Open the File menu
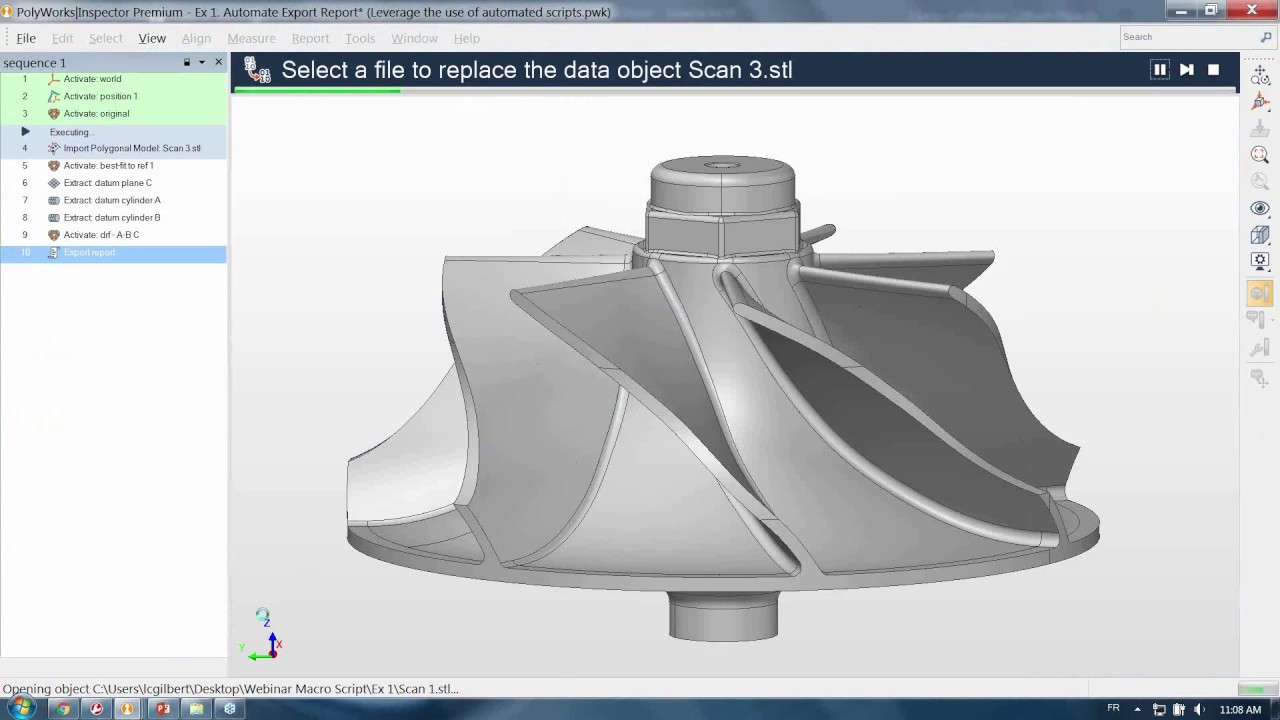 [x=26, y=38]
